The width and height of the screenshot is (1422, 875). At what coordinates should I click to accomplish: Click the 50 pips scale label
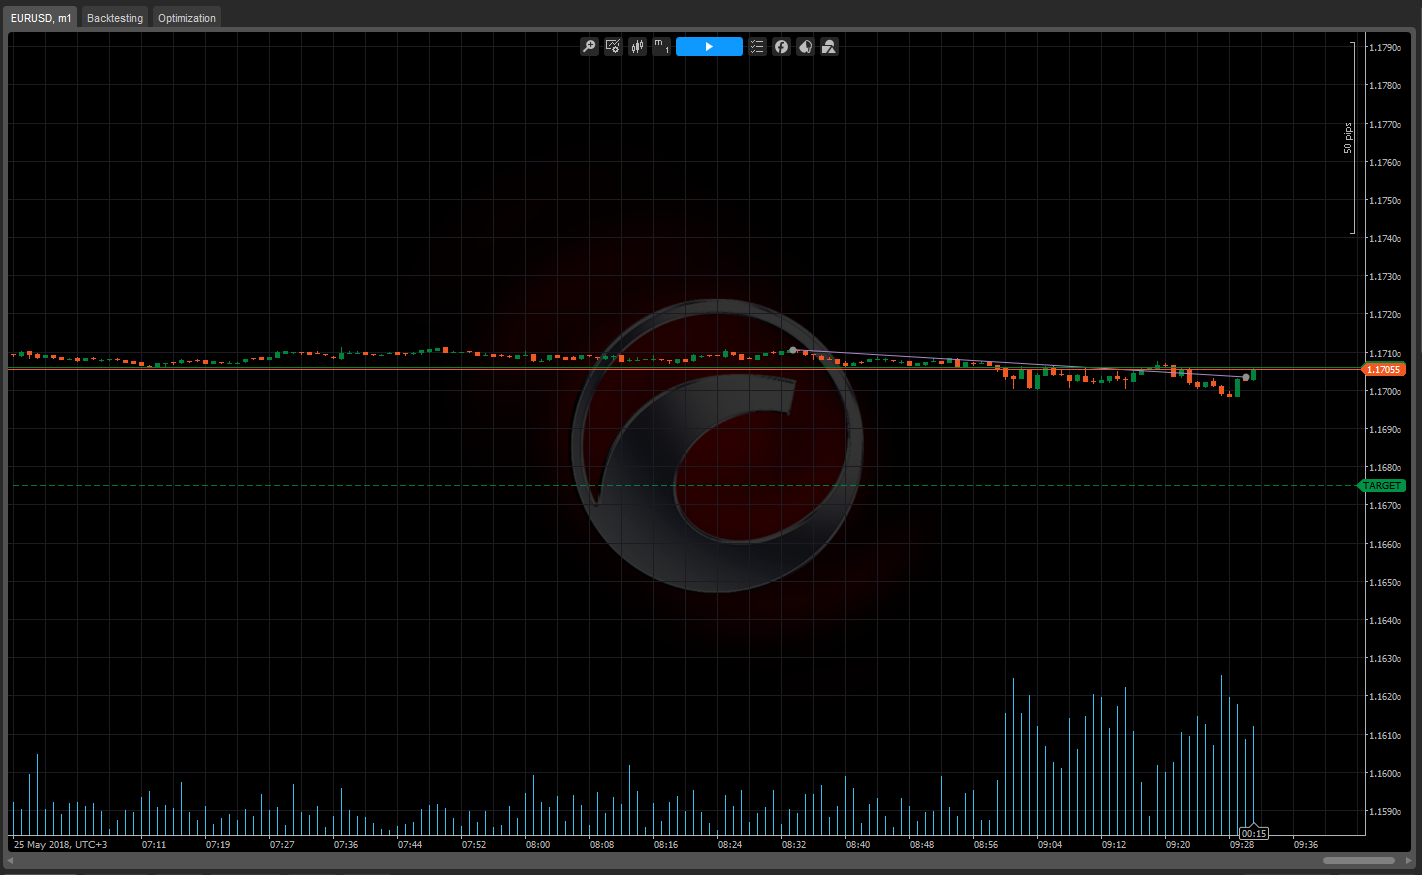click(1347, 138)
